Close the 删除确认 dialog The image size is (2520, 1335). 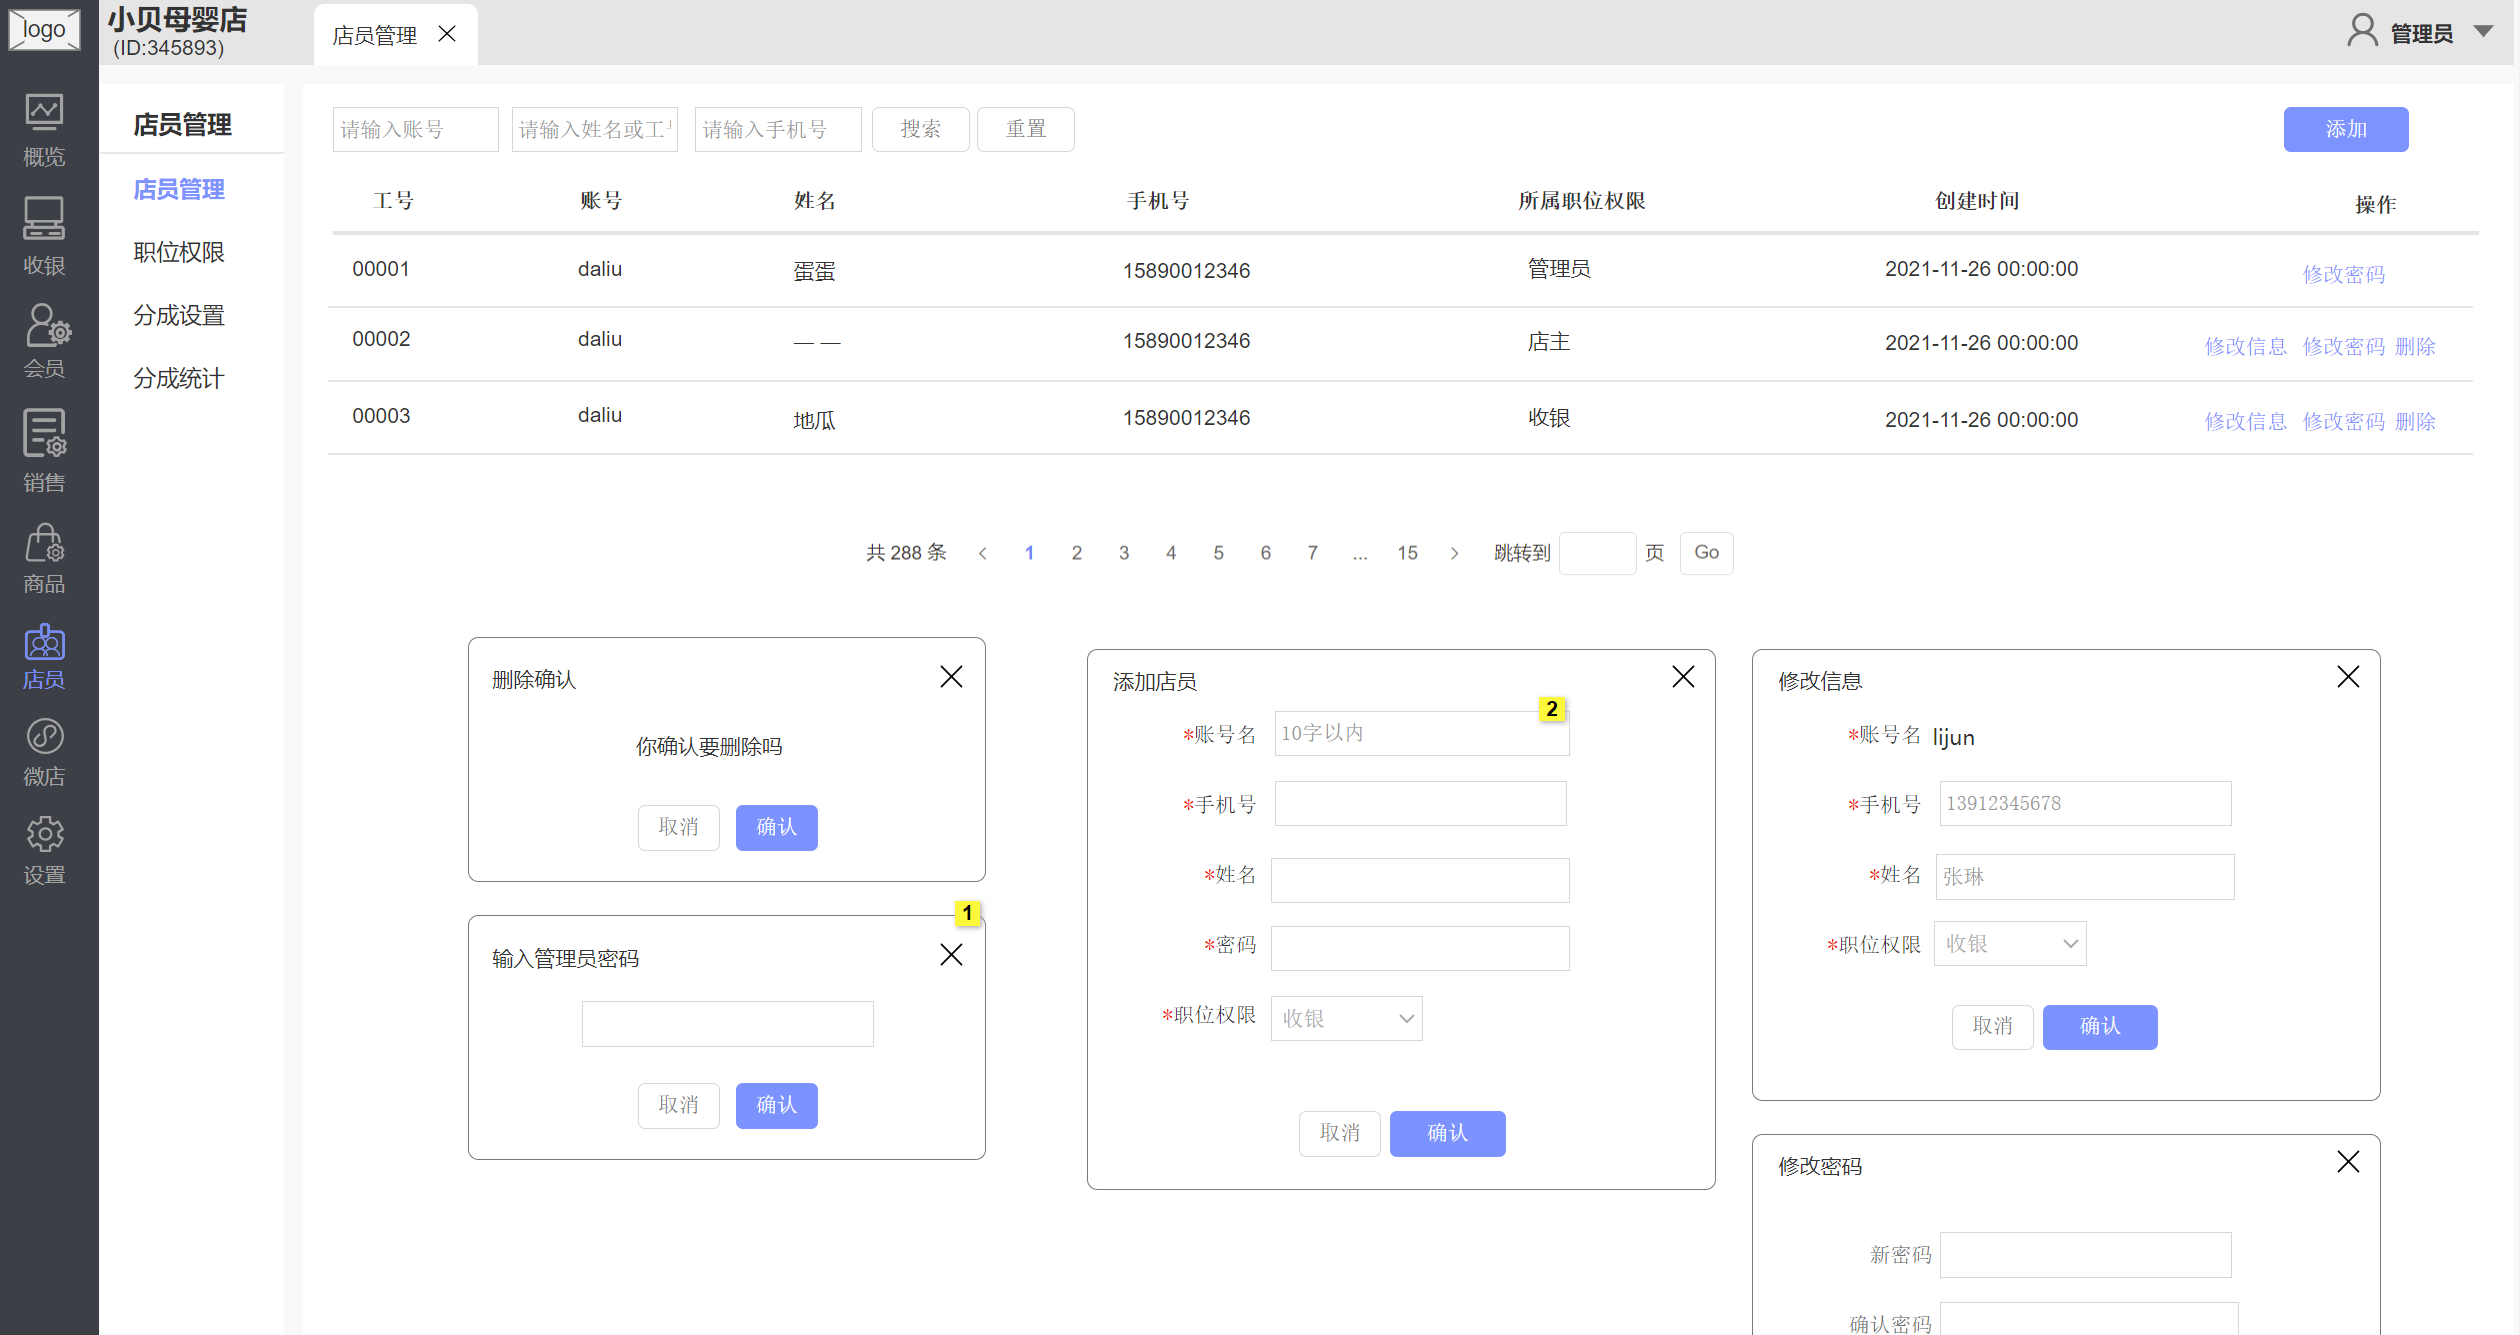coord(951,677)
